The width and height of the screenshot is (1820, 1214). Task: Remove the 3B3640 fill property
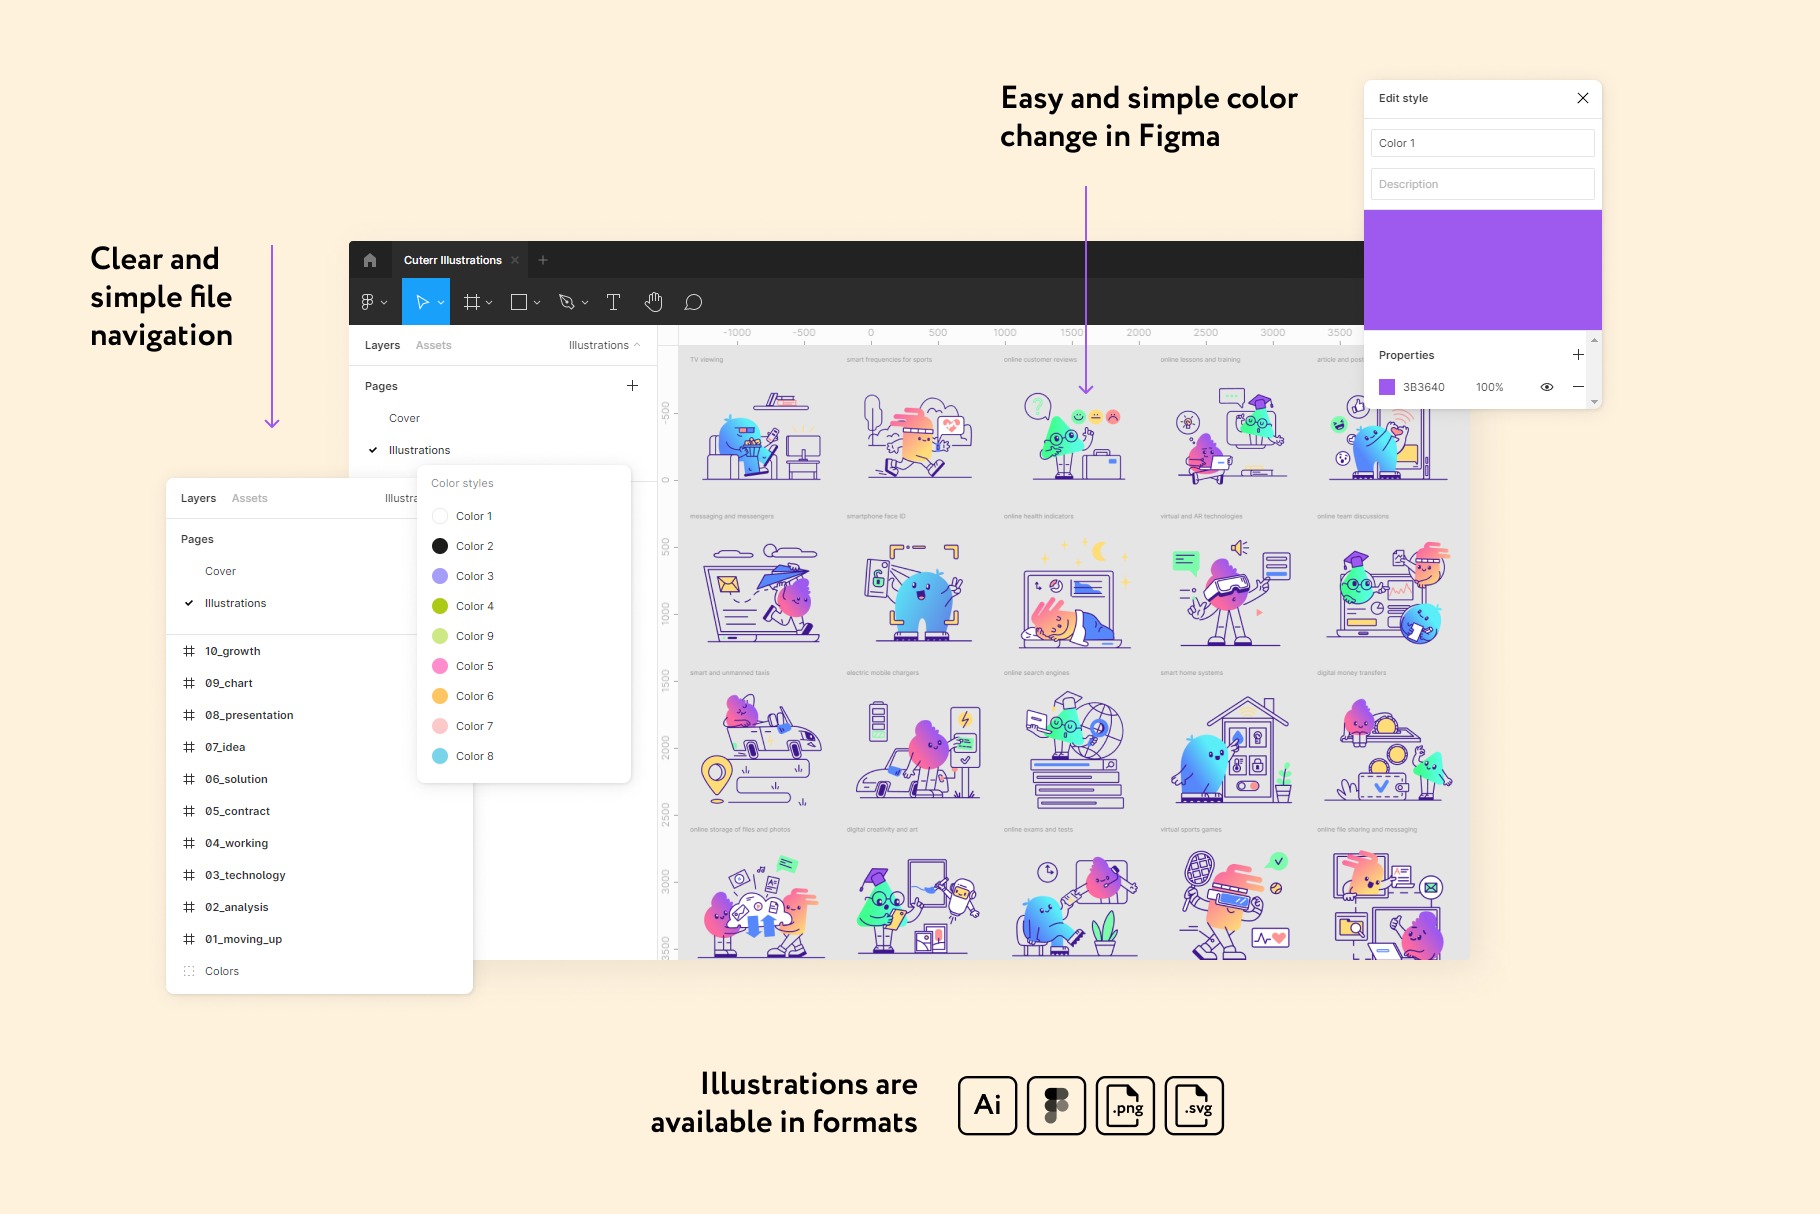point(1578,387)
